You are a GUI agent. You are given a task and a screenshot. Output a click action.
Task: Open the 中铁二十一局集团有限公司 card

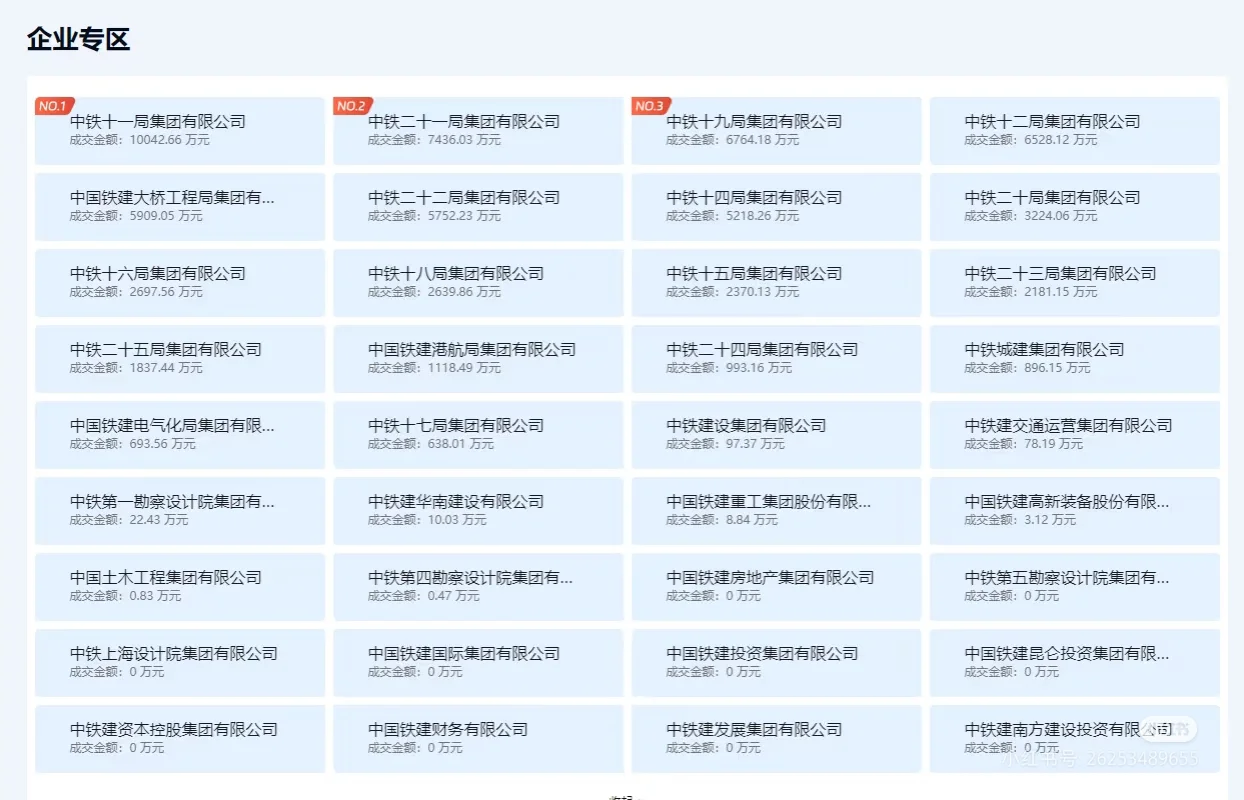click(x=478, y=131)
